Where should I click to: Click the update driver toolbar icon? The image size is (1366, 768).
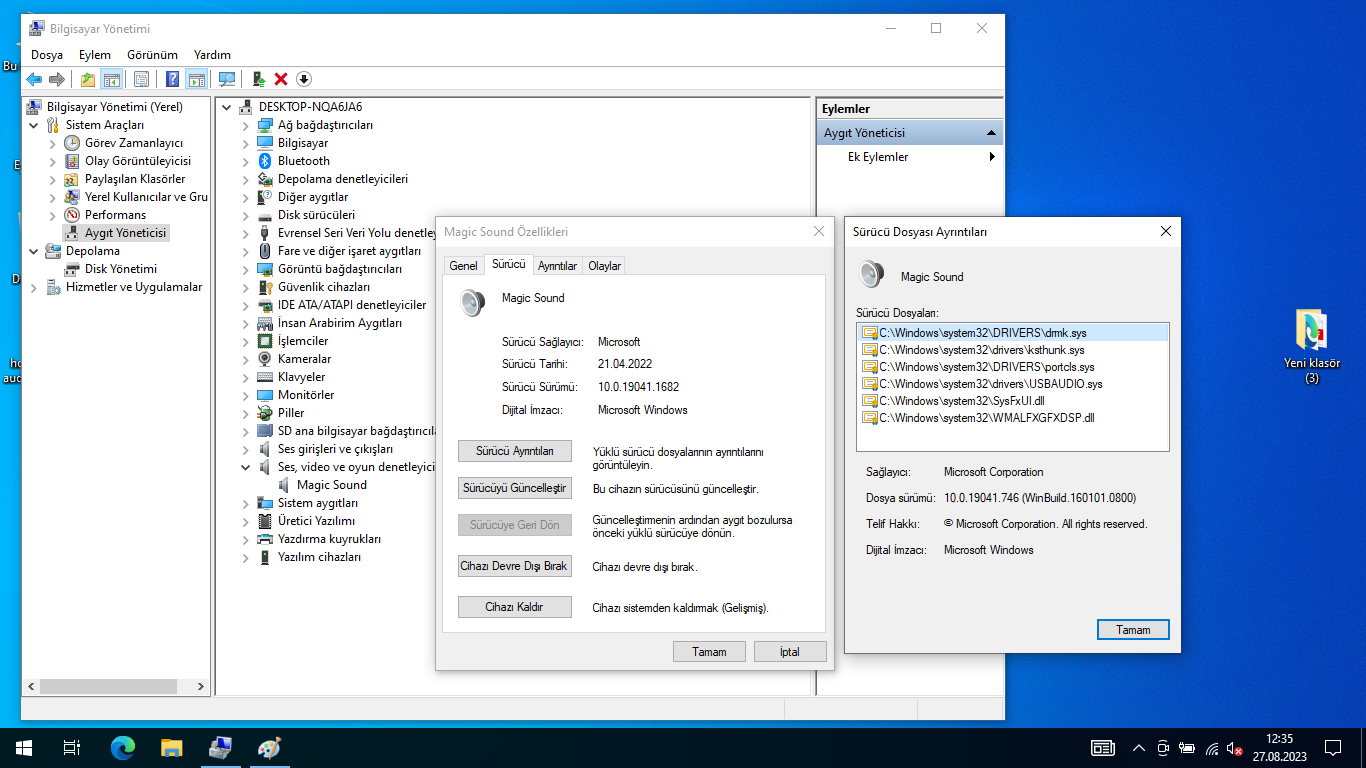(x=258, y=80)
